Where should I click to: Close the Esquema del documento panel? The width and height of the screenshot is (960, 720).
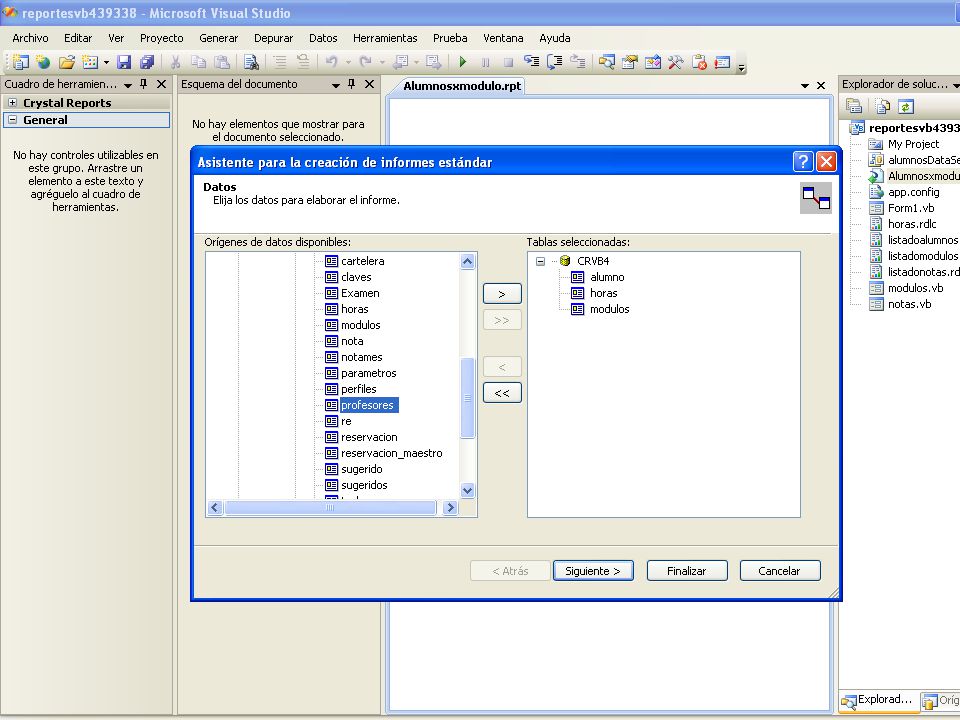369,84
